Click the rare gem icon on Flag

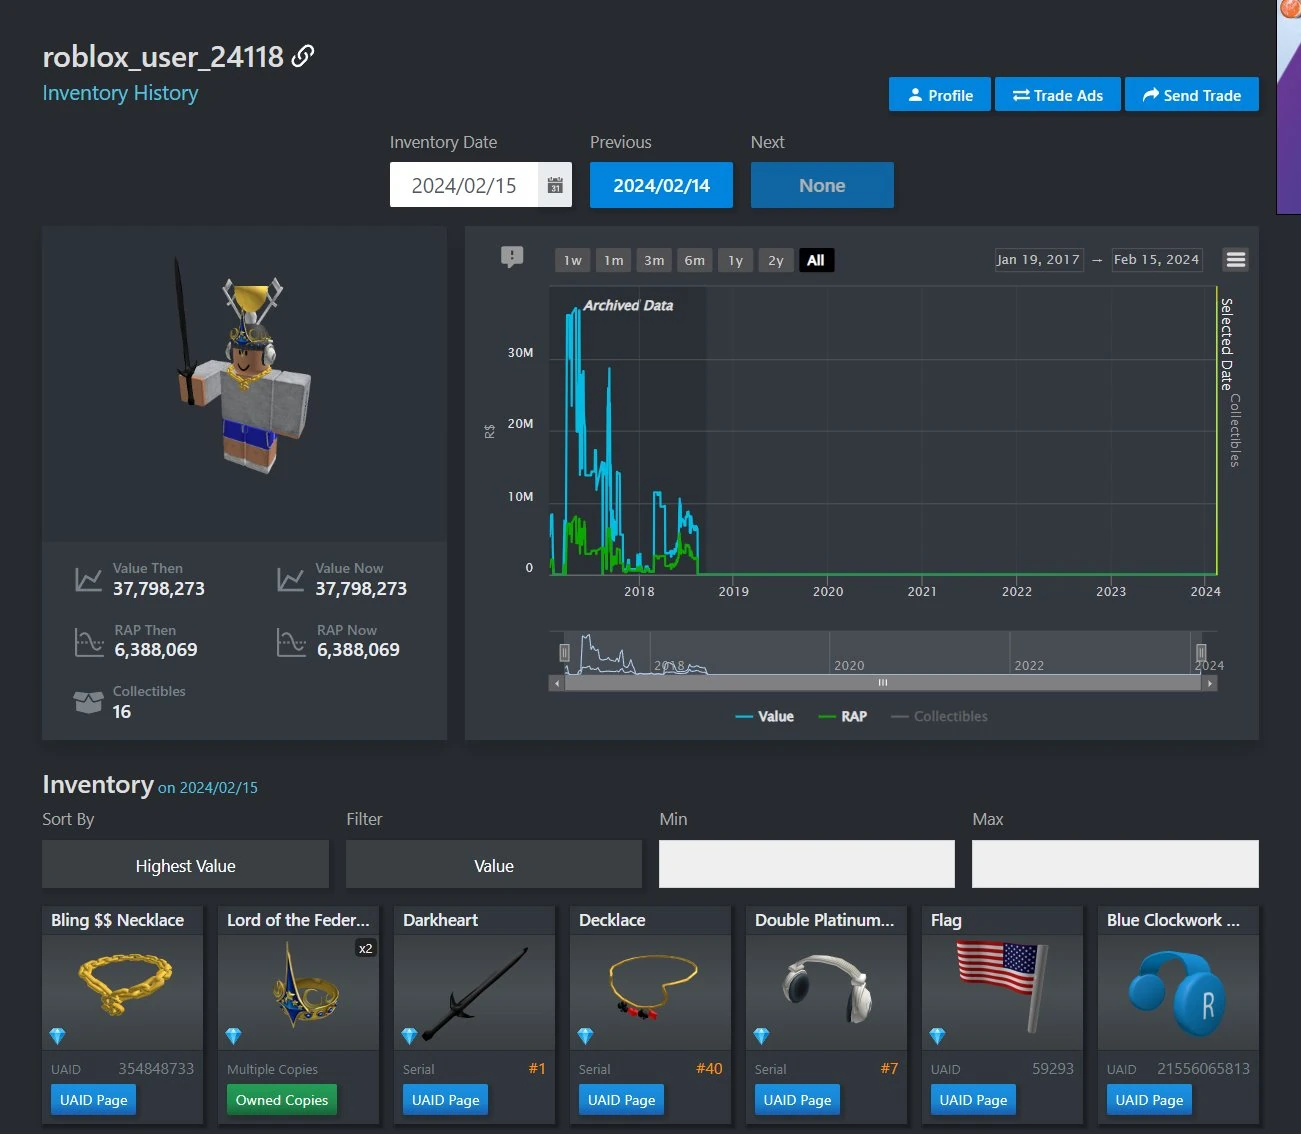(x=938, y=1036)
